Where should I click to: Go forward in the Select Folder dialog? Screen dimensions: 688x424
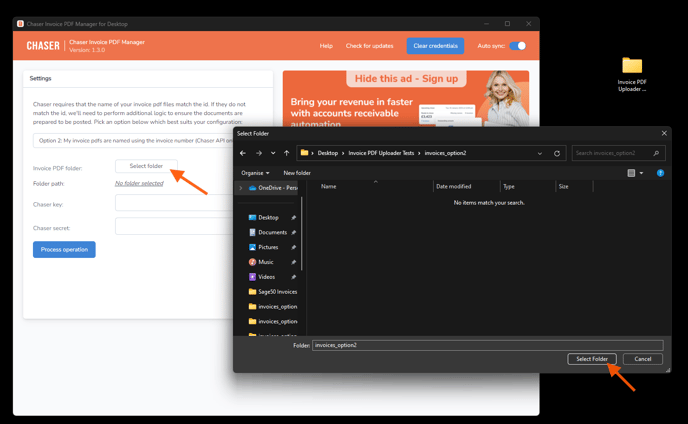coord(259,153)
